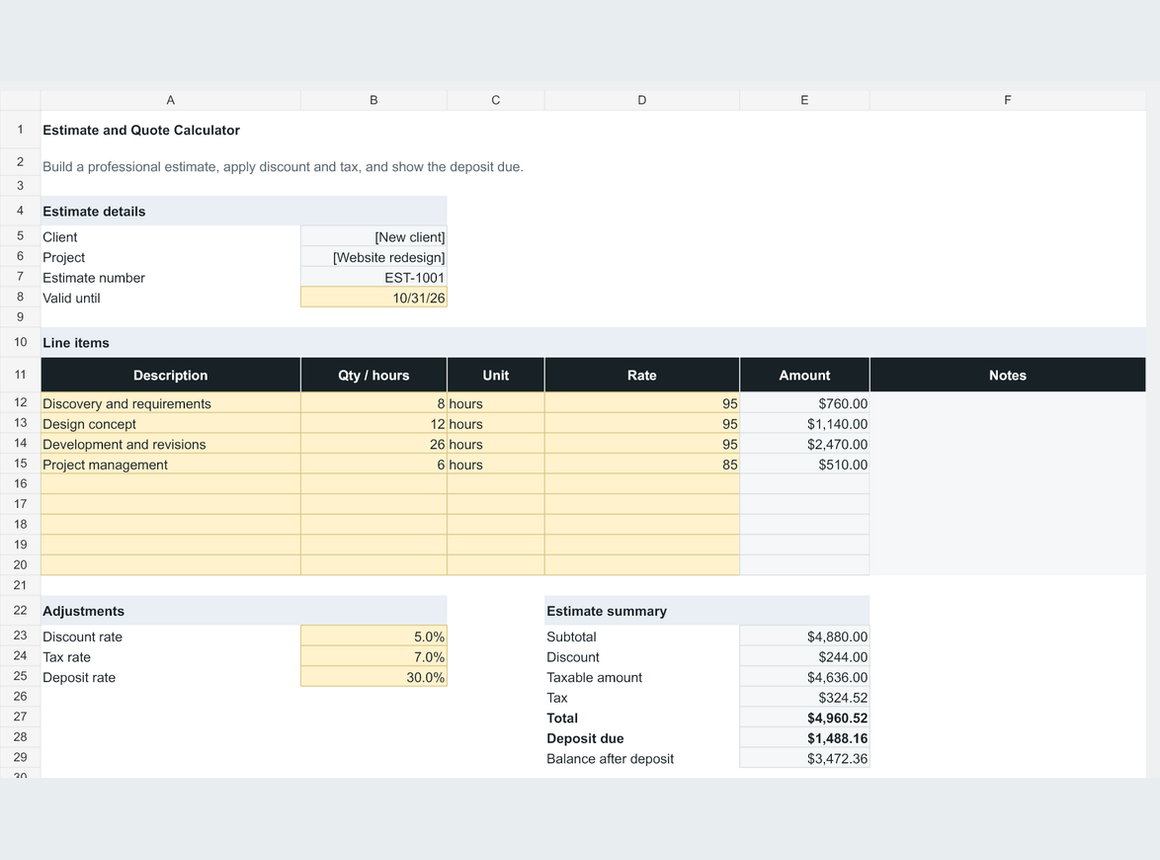Select the Client name input cell

(x=374, y=237)
